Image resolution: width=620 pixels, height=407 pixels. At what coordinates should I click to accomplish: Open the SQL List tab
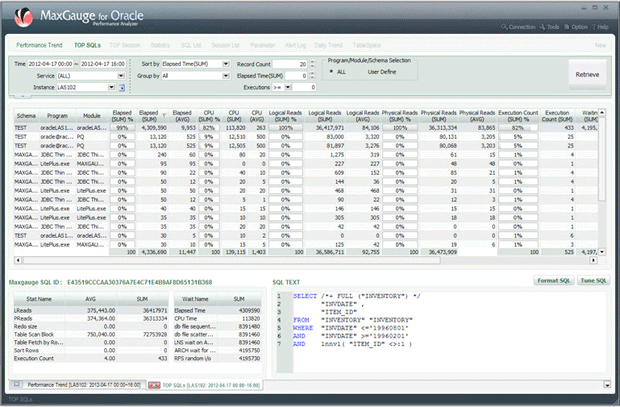pyautogui.click(x=191, y=45)
